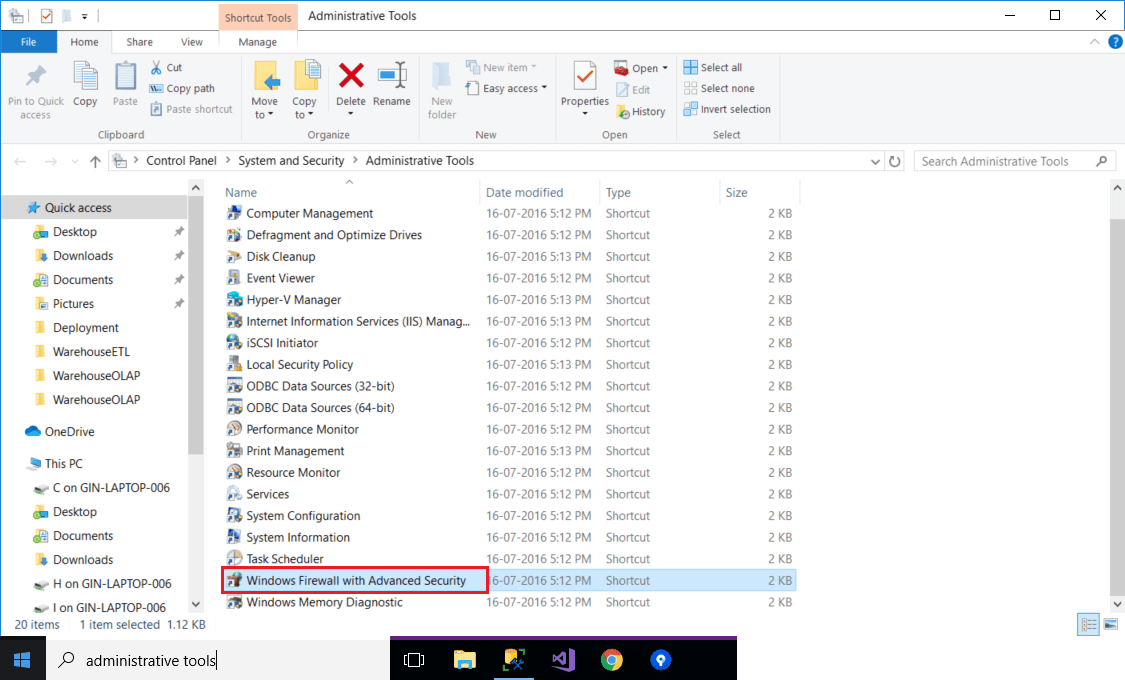Open the Easy access dropdown
Screen dimensions: 1125x680
tap(515, 89)
